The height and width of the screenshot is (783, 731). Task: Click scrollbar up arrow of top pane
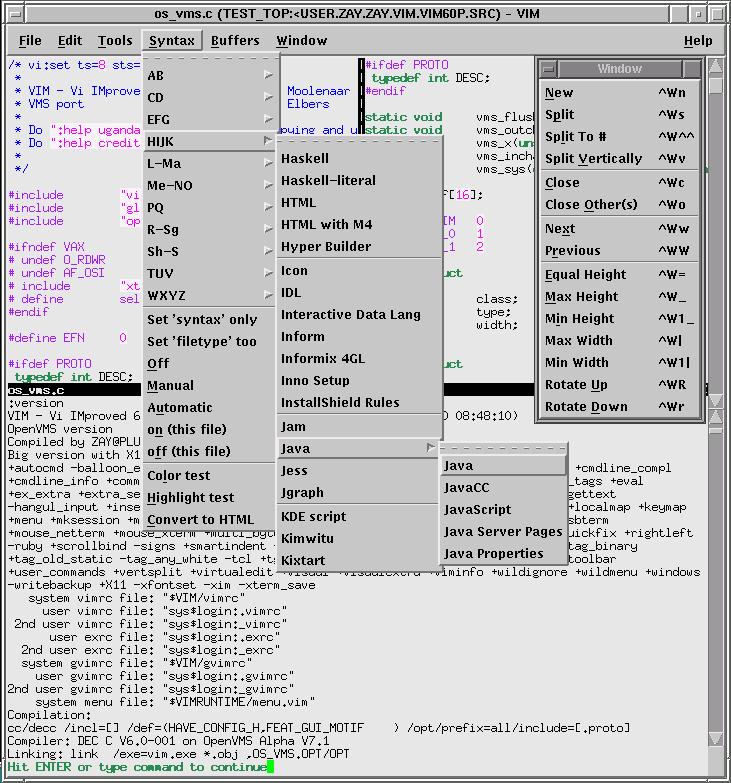pos(716,66)
